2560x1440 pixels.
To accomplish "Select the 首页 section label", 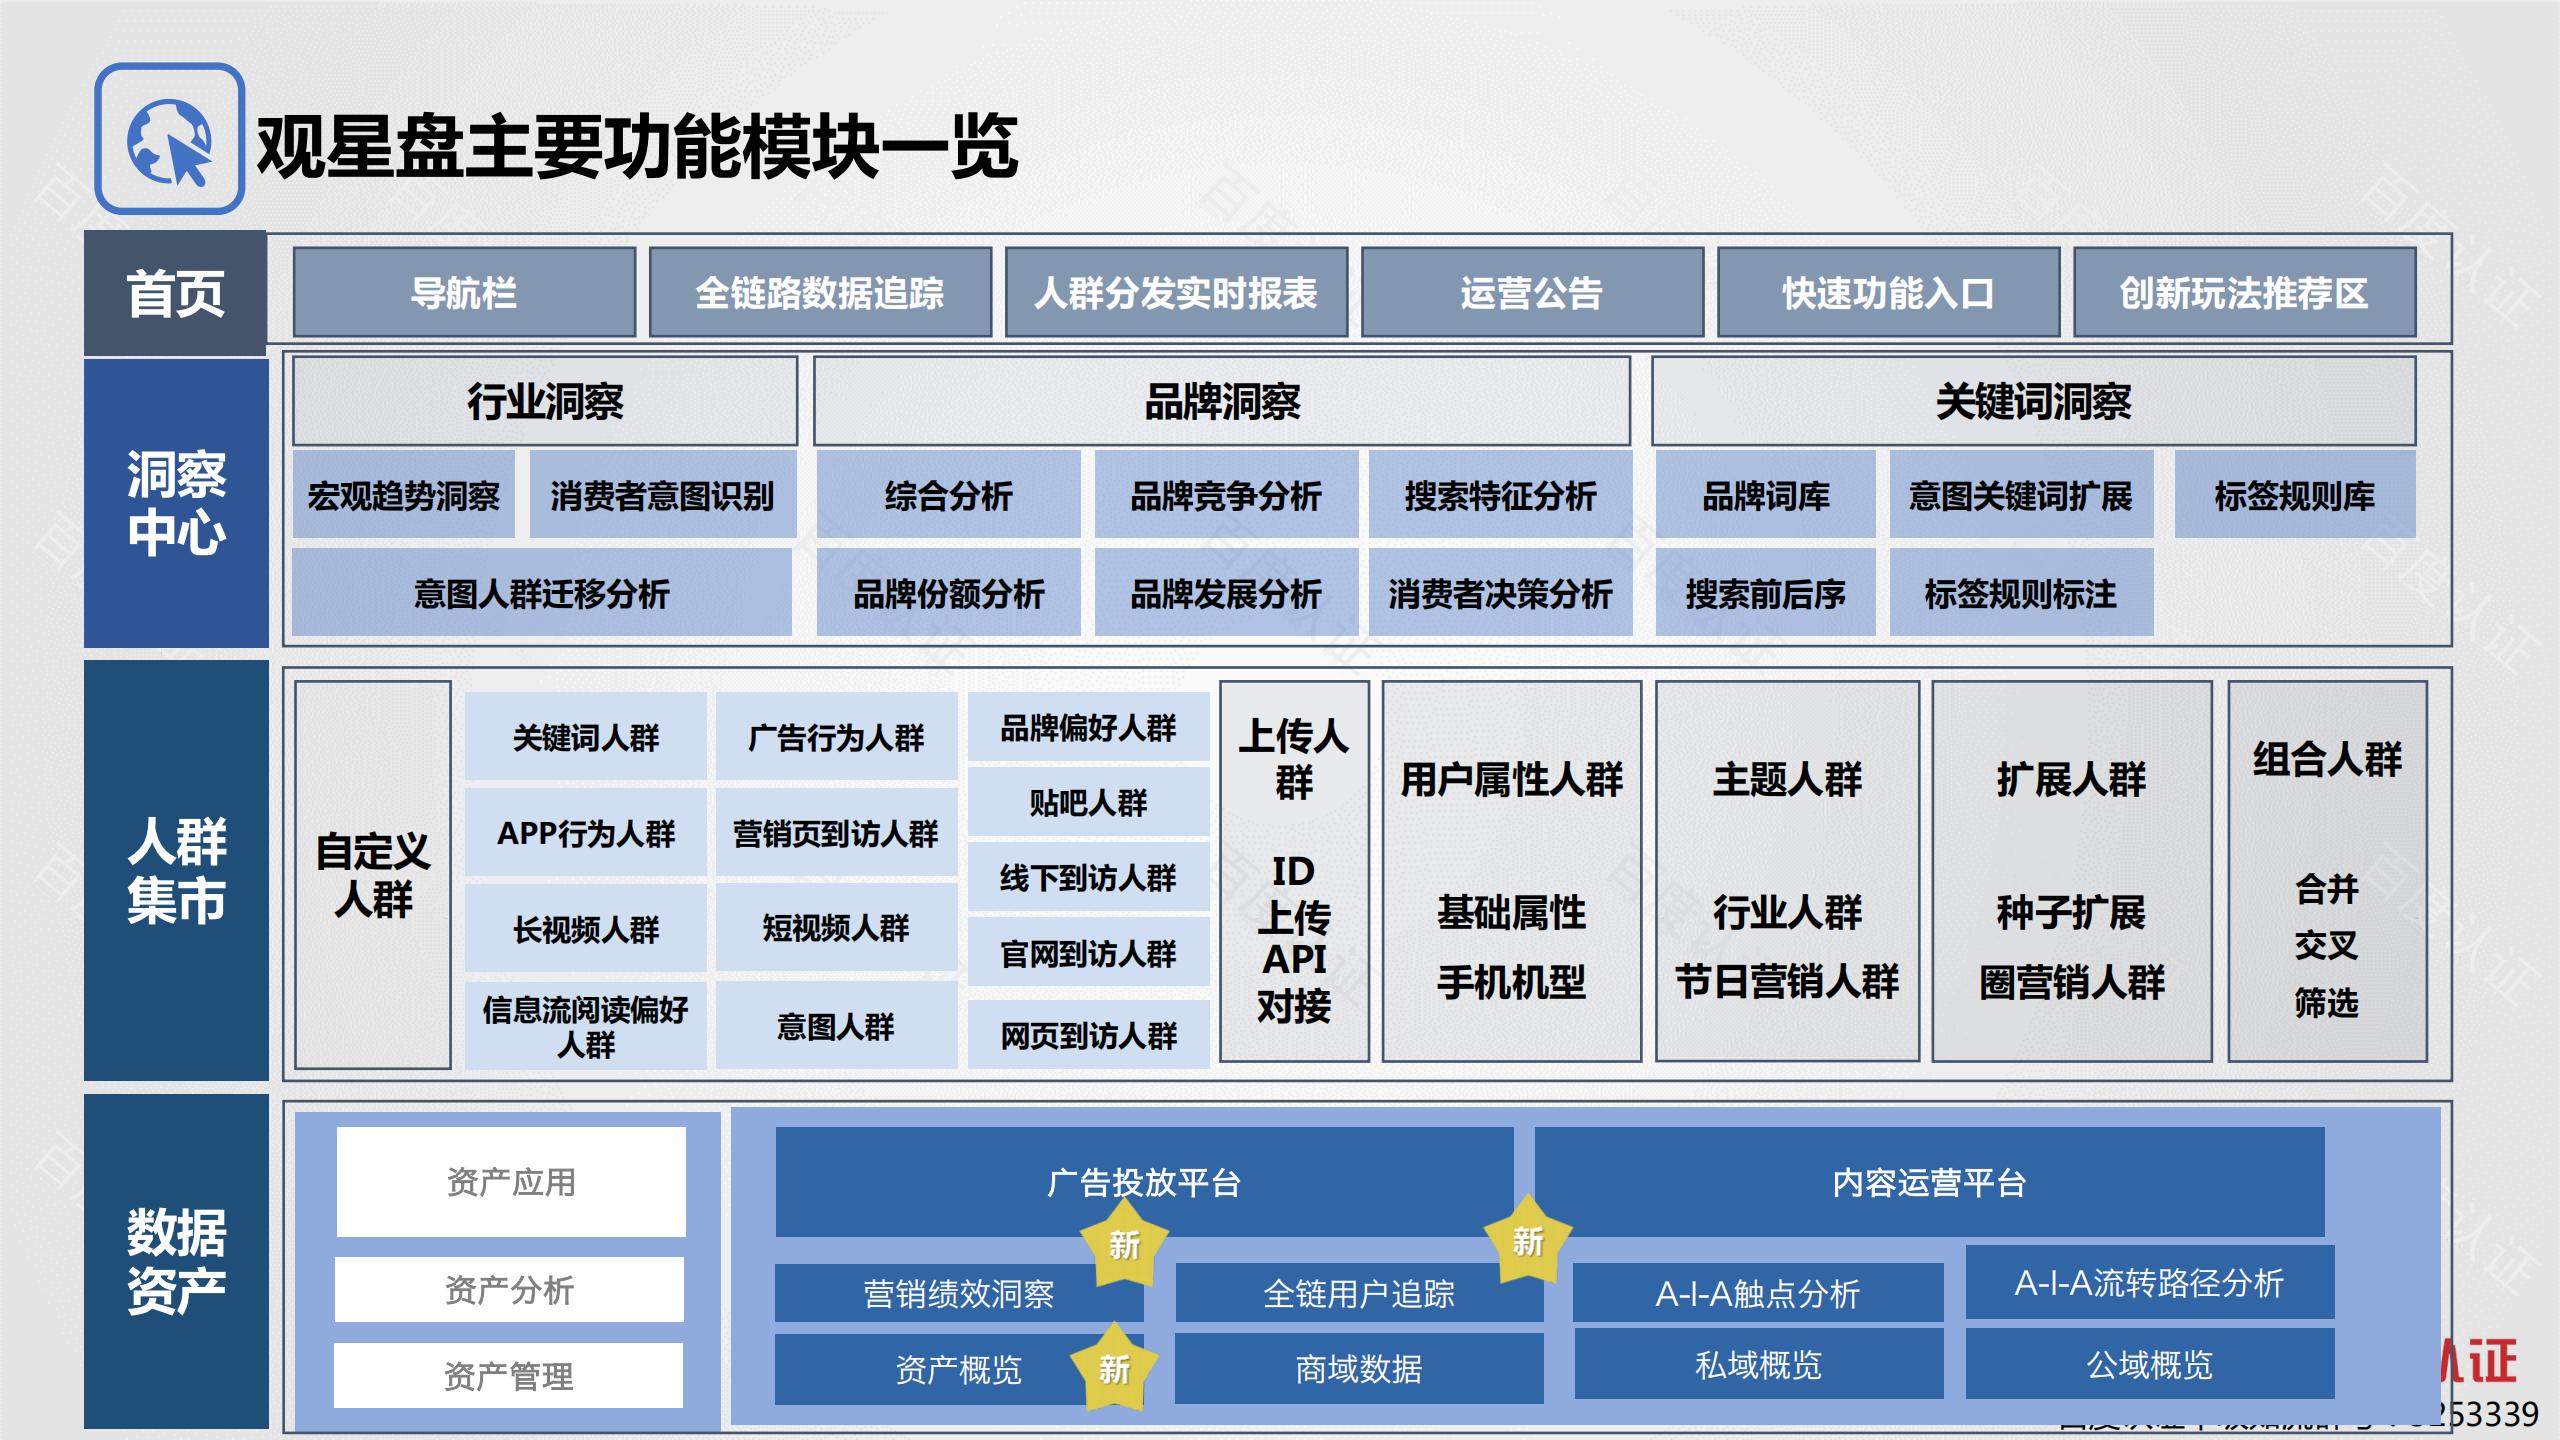I will pos(175,293).
